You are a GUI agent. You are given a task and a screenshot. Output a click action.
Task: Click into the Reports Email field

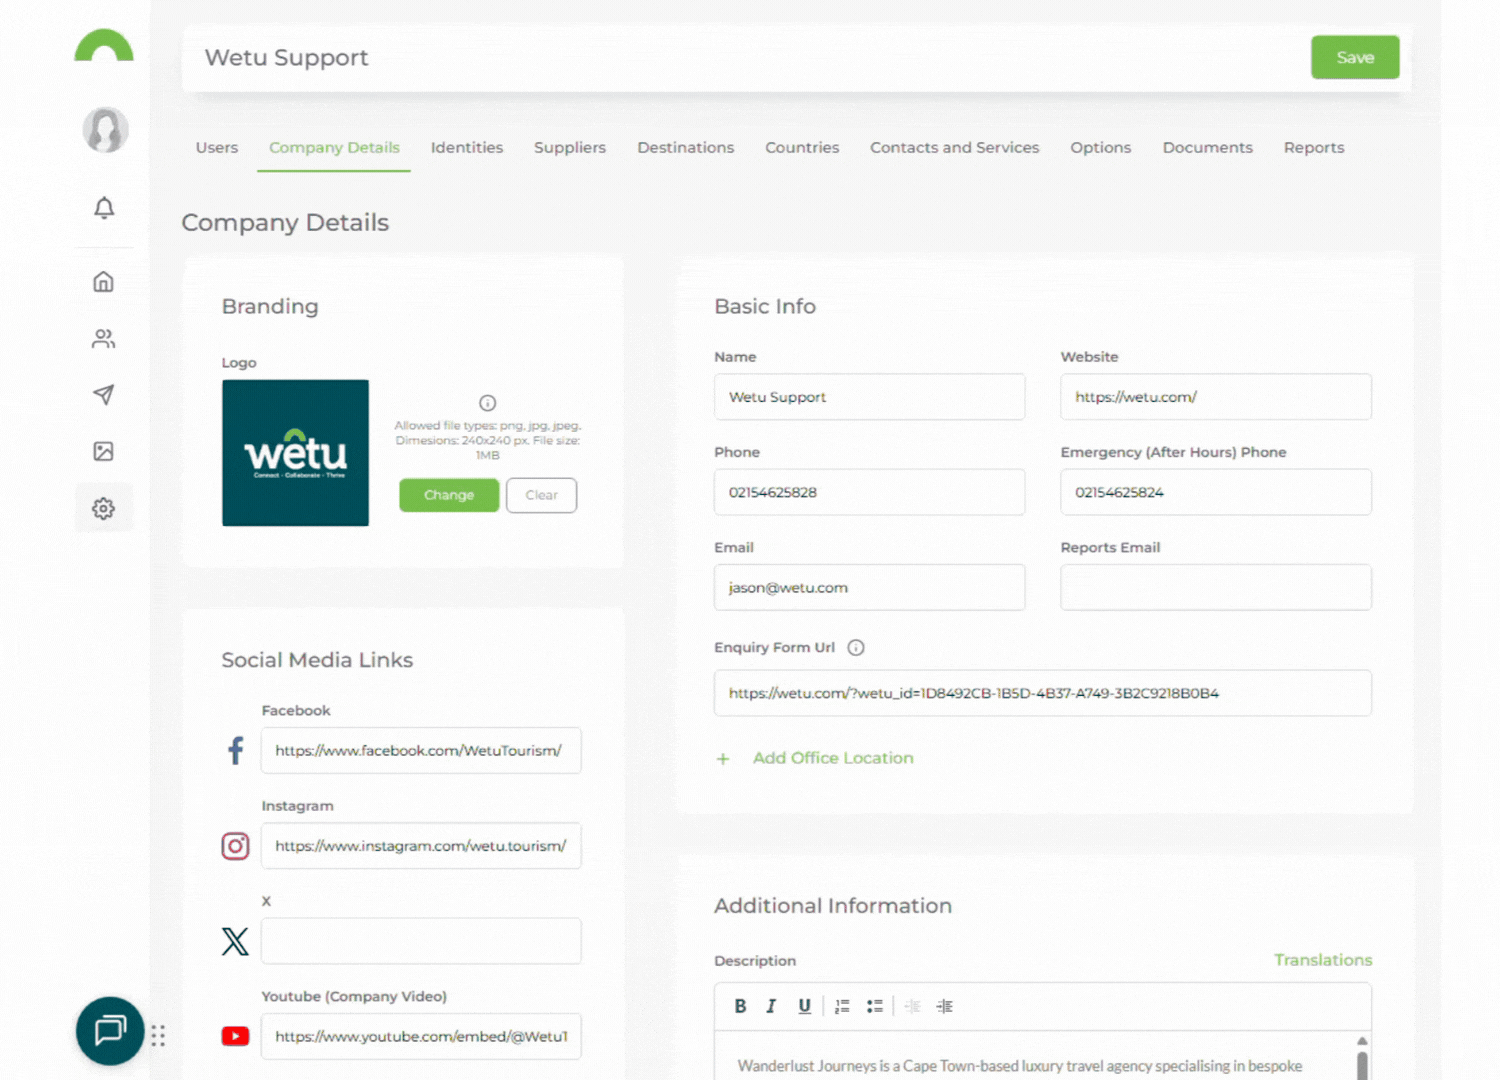1215,588
